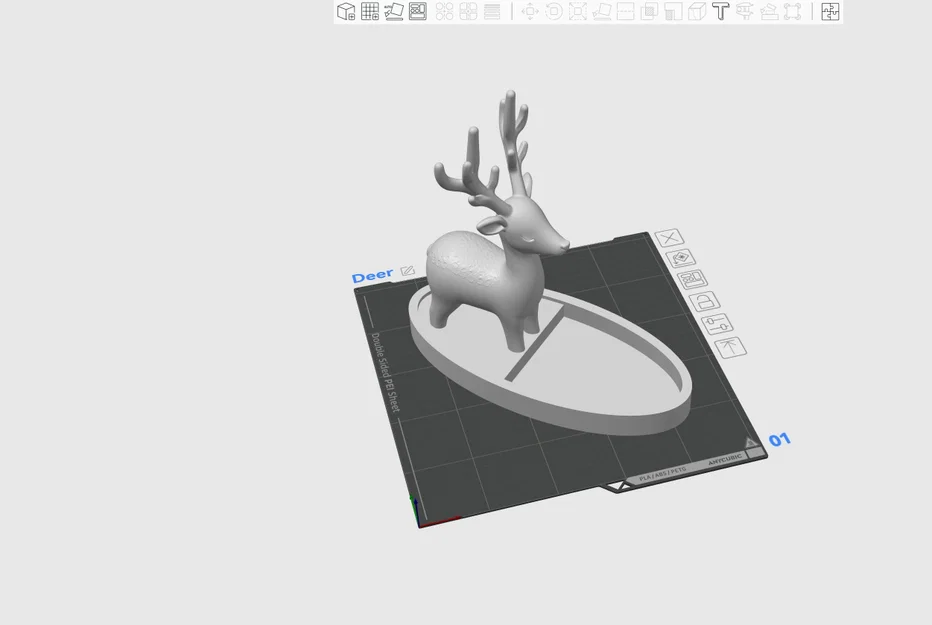Select the Scale tool
Viewport: 932px width, 625px height.
click(577, 11)
